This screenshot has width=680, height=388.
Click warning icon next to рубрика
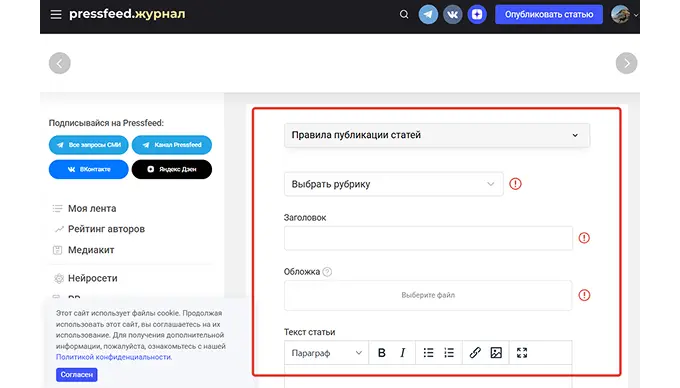[x=515, y=184]
